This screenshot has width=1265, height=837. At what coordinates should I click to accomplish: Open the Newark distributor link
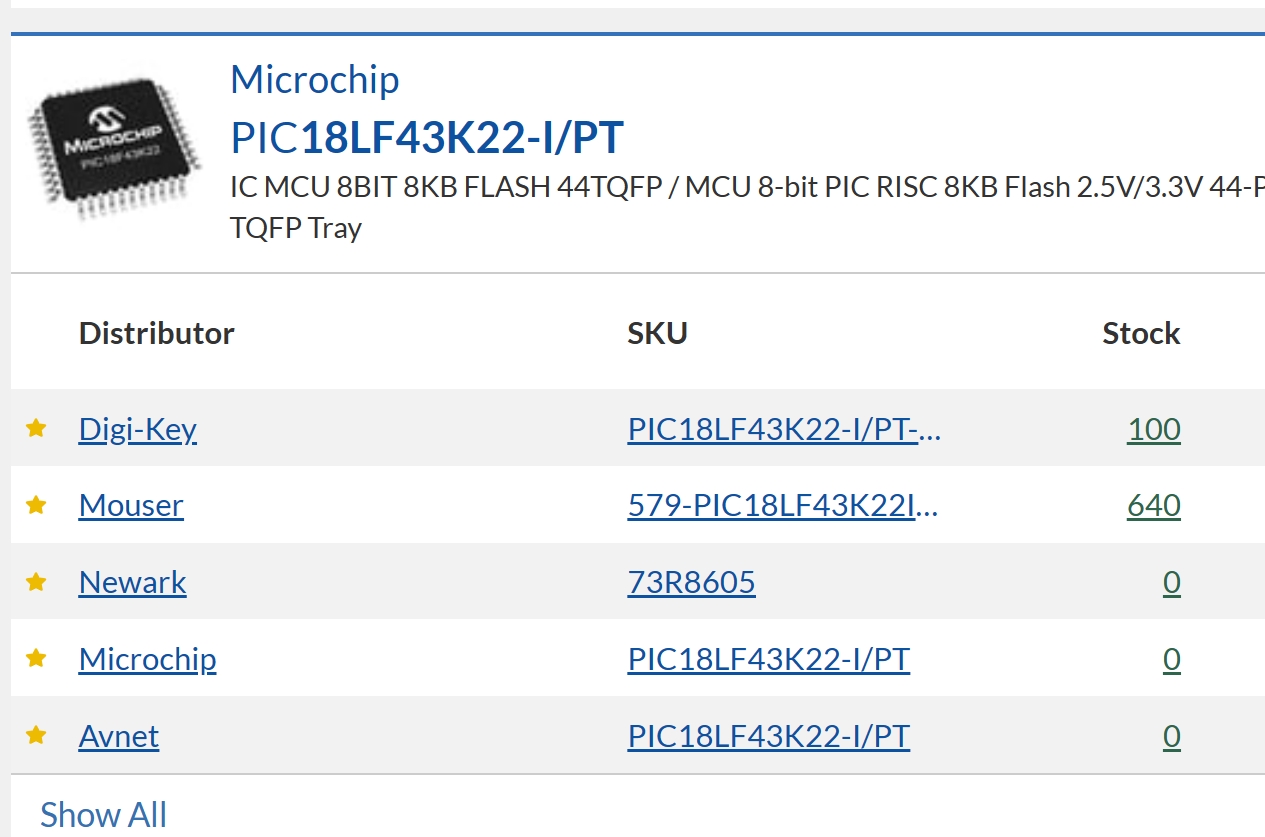[x=133, y=582]
